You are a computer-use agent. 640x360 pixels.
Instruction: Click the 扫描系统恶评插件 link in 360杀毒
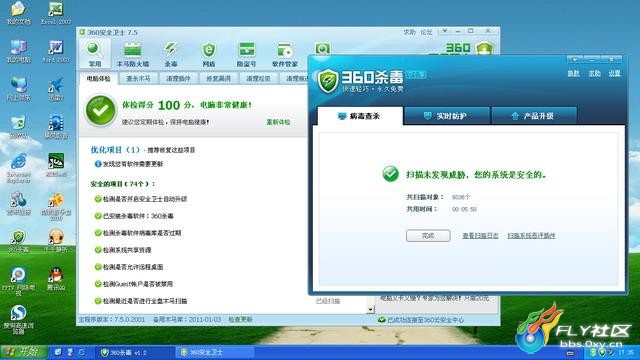(x=531, y=236)
